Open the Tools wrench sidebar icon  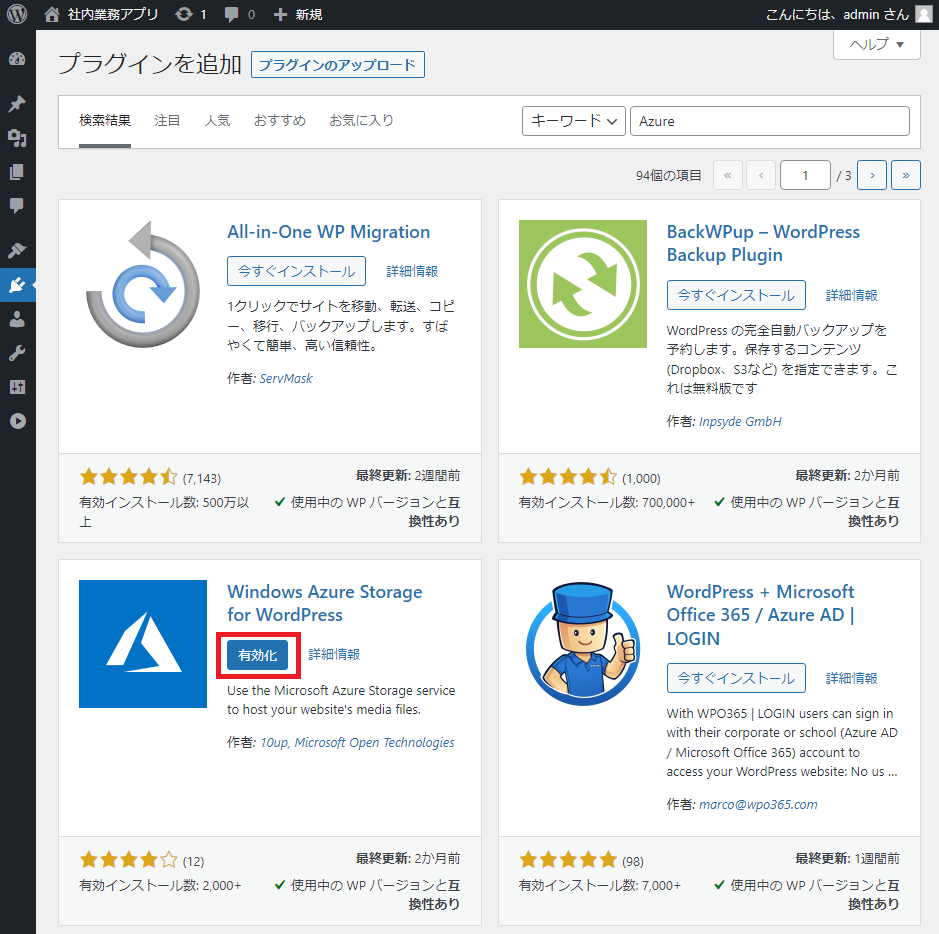(x=17, y=353)
